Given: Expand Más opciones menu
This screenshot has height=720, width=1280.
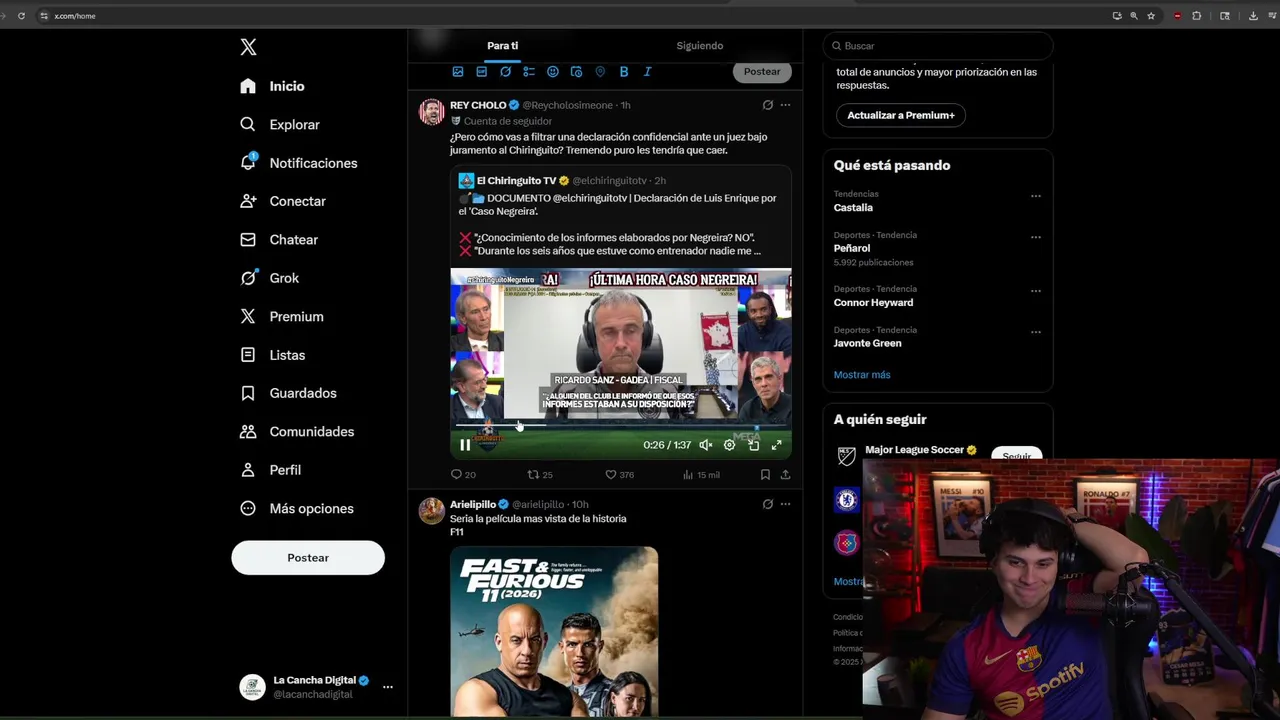Looking at the screenshot, I should 296,508.
